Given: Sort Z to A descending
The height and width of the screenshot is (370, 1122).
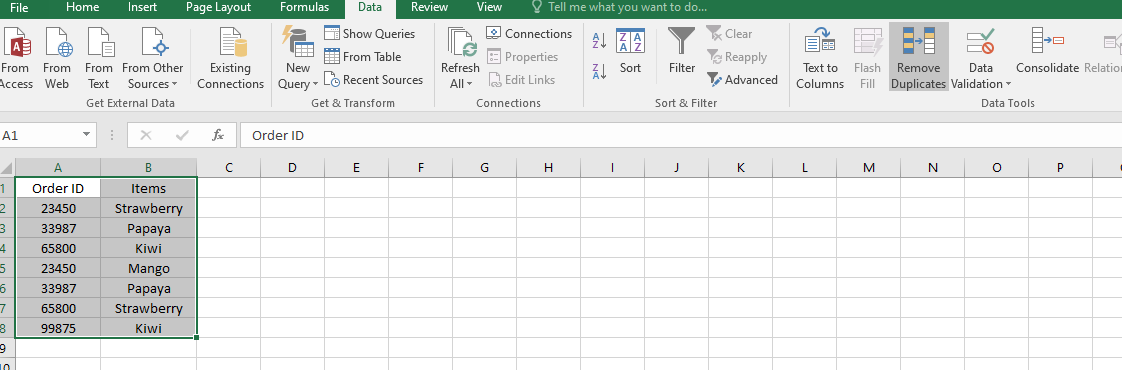Looking at the screenshot, I should pos(600,71).
